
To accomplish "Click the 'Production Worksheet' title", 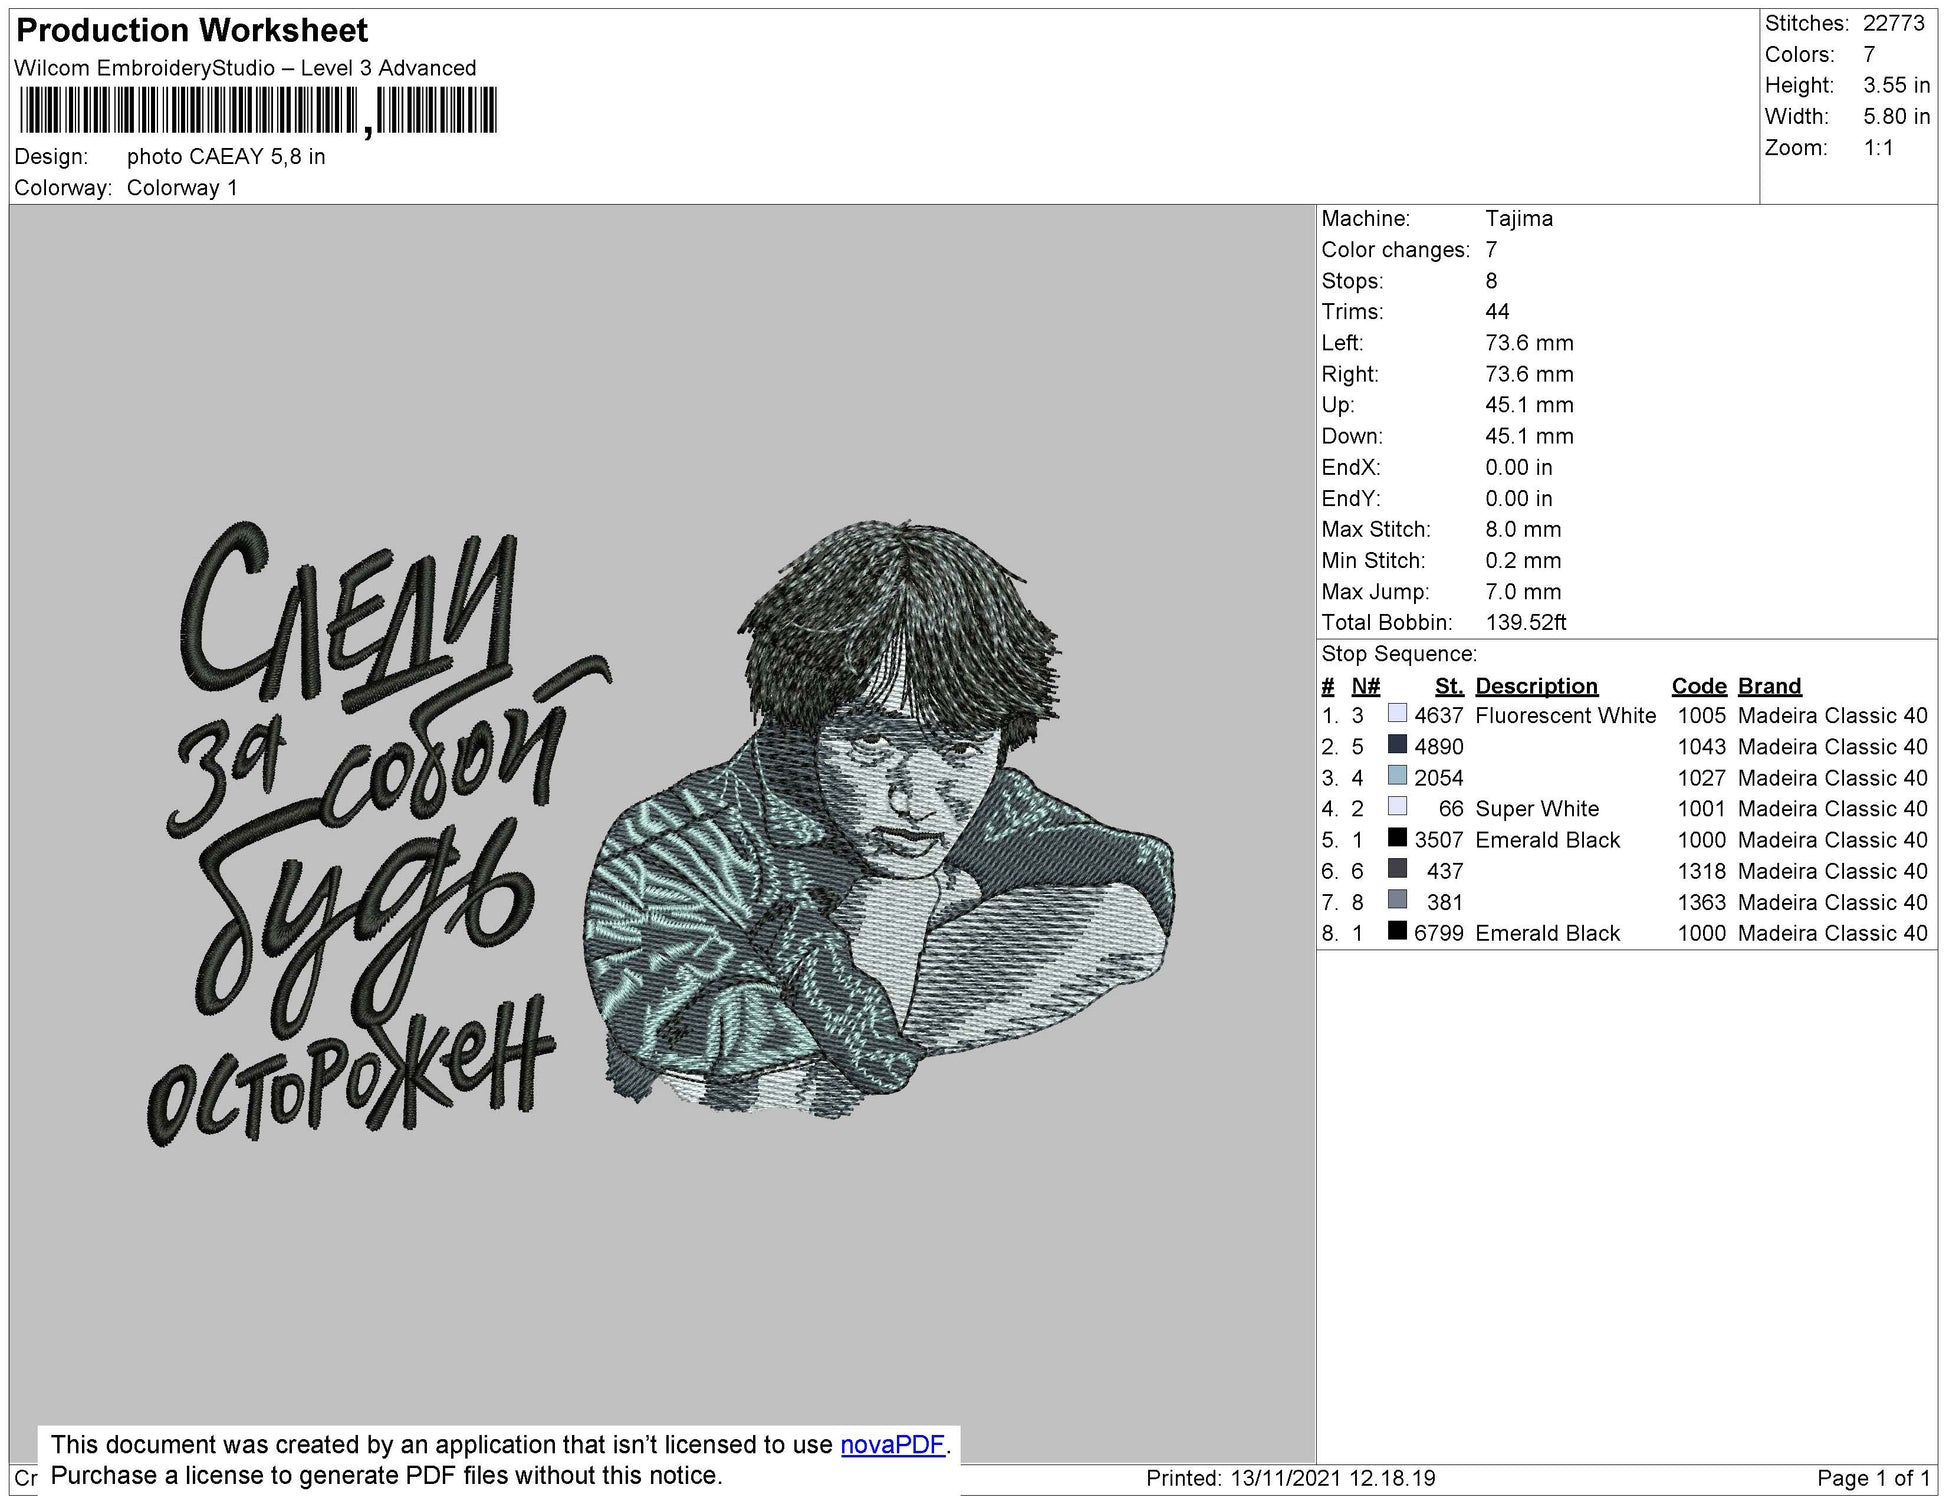I will click(192, 31).
